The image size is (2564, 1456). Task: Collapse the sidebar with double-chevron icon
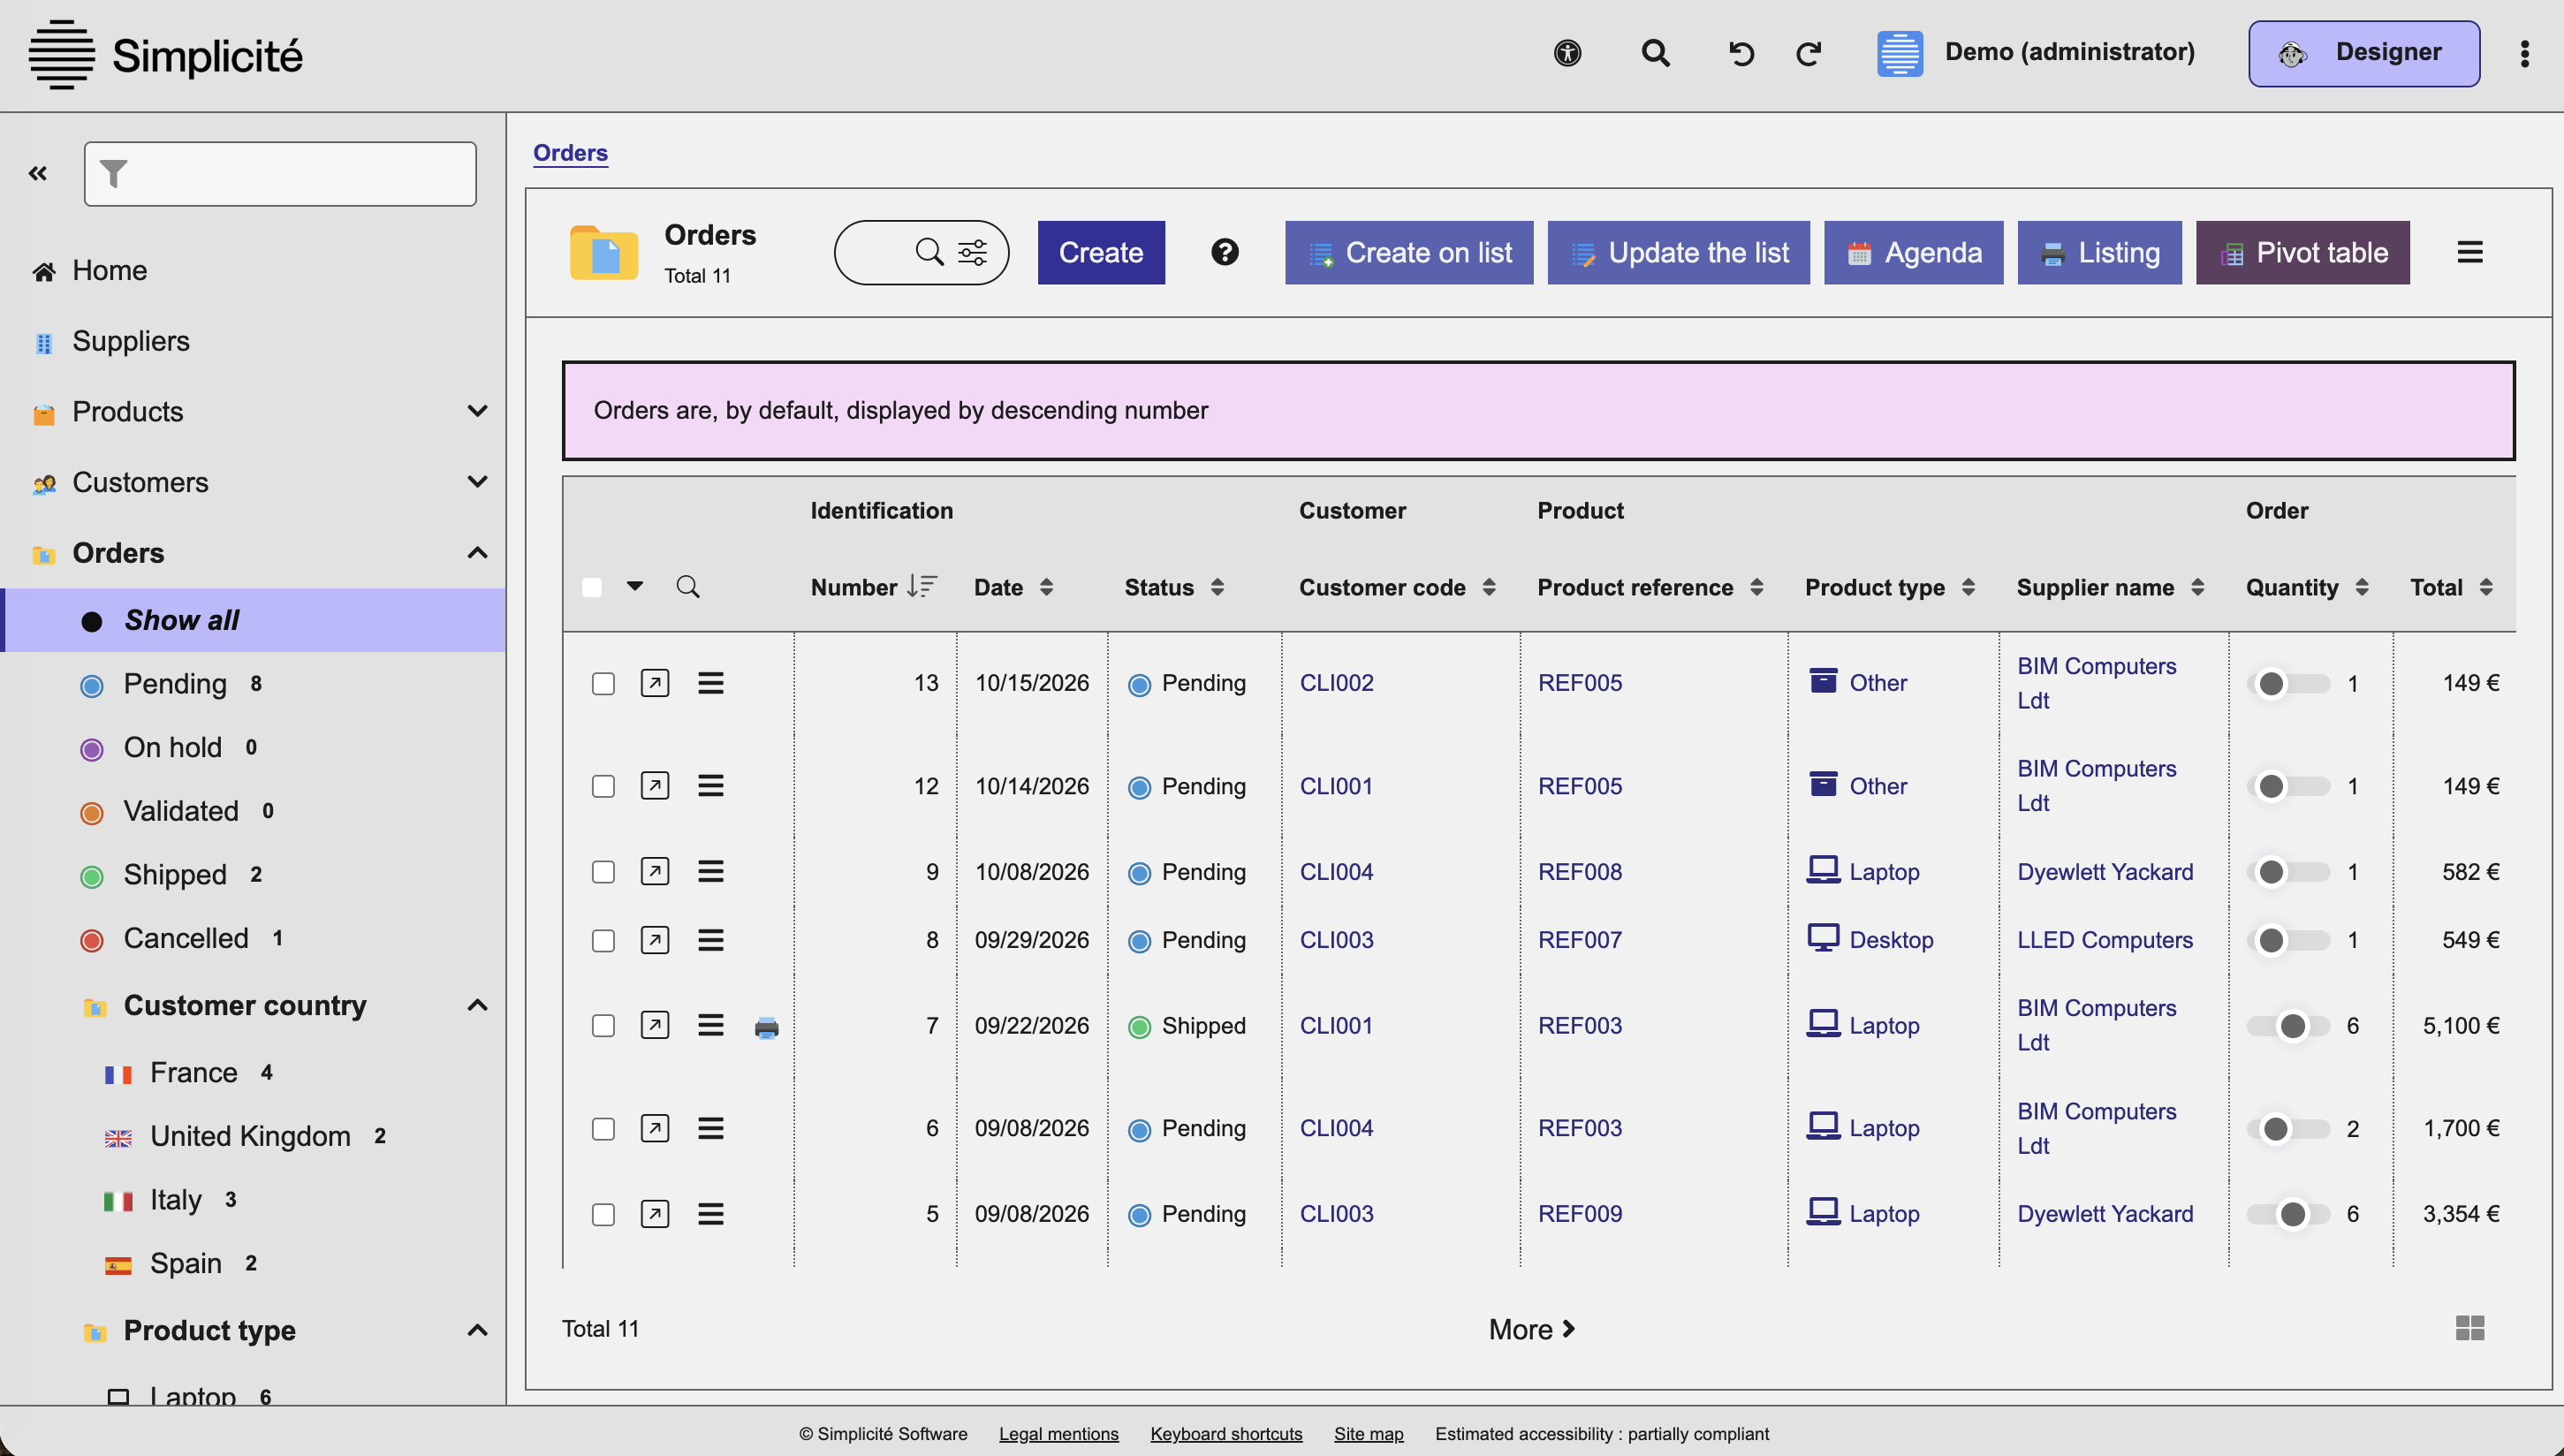point(38,174)
